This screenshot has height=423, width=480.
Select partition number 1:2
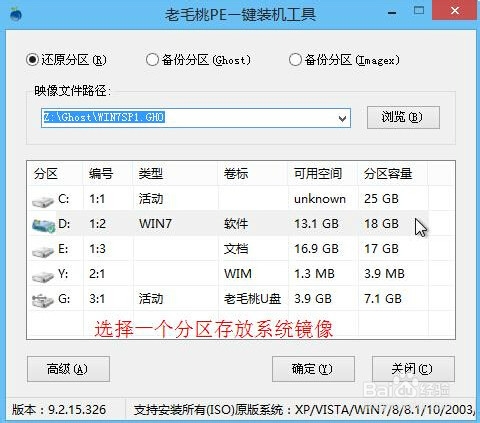pyautogui.click(x=97, y=224)
